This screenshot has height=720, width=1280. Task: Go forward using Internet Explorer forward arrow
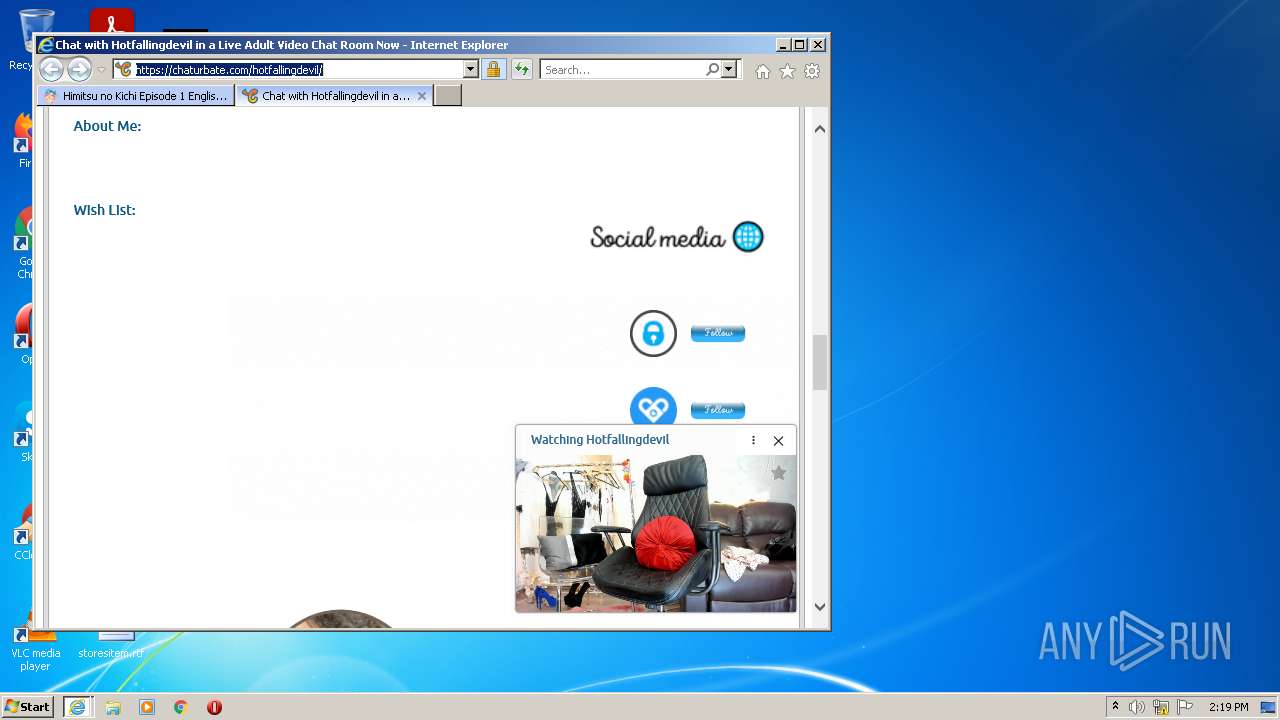pos(79,70)
